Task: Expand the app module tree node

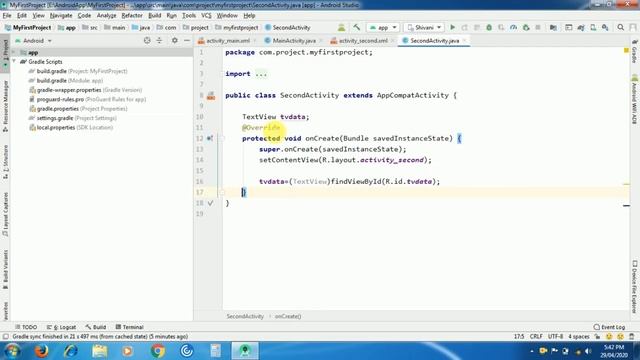Action: (14, 52)
